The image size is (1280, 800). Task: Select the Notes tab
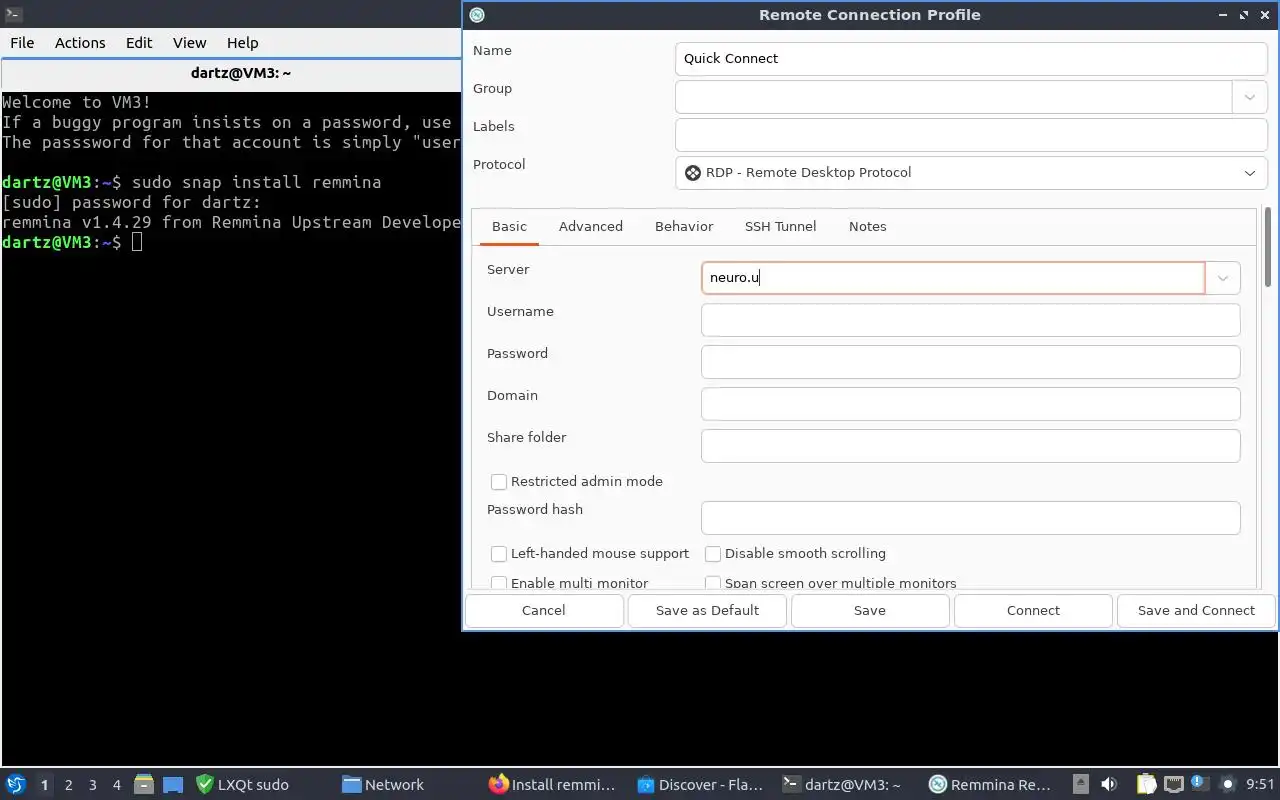[x=868, y=227]
